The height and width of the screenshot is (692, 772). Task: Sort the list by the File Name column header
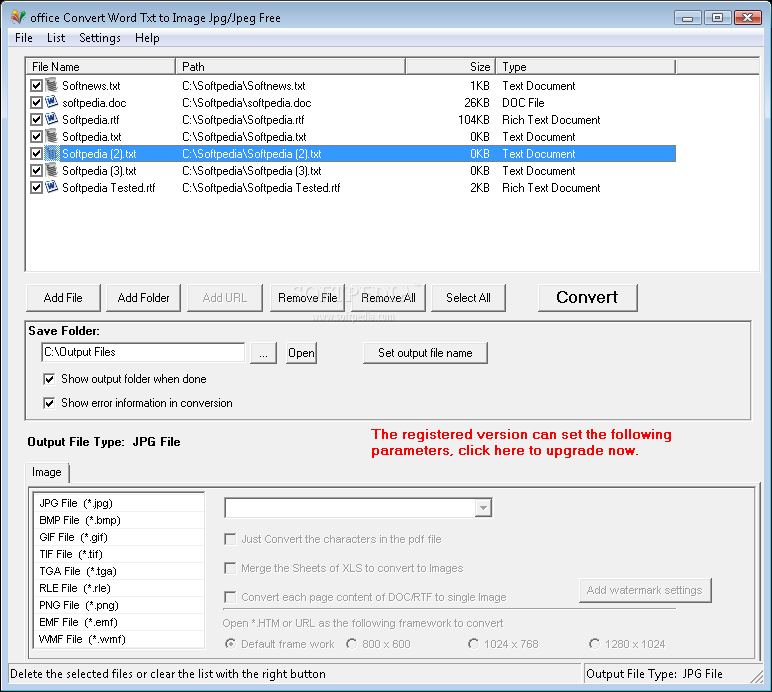click(x=100, y=66)
